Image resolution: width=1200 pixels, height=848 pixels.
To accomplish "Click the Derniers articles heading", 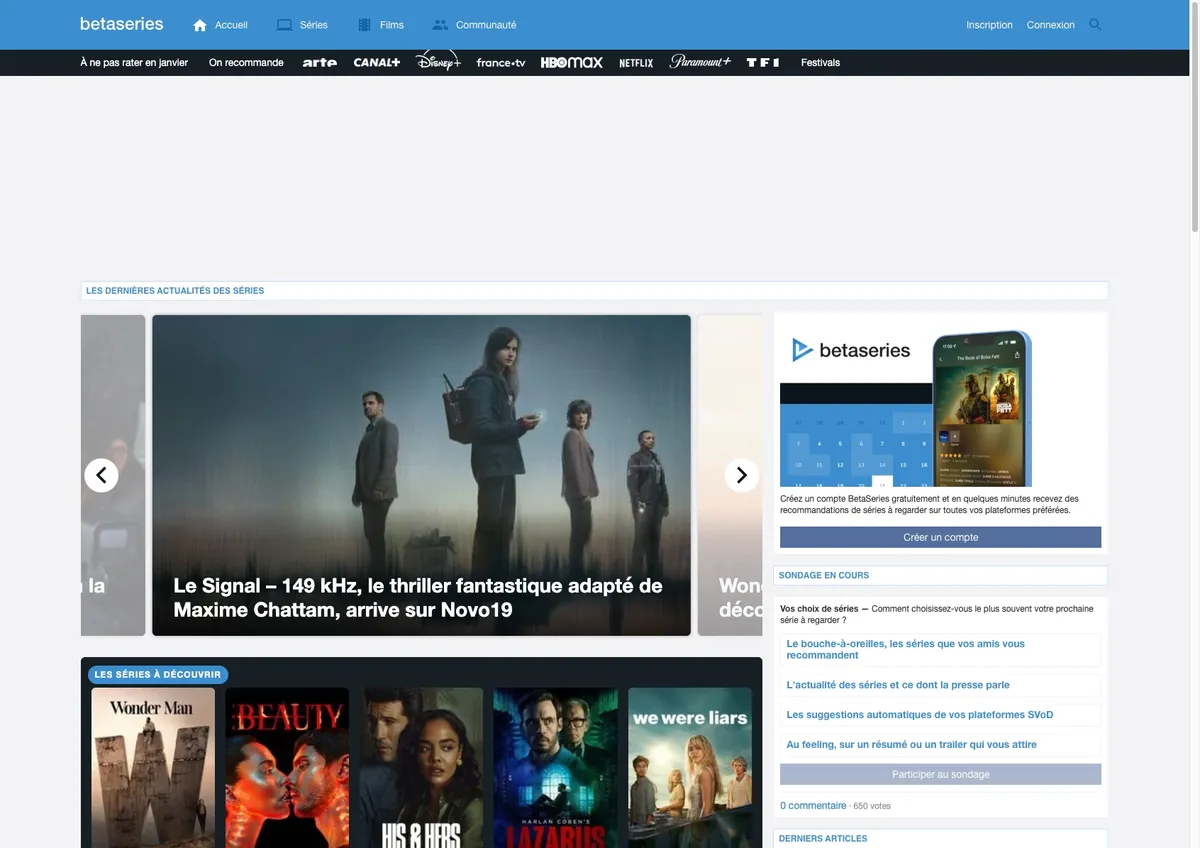I will (x=823, y=839).
